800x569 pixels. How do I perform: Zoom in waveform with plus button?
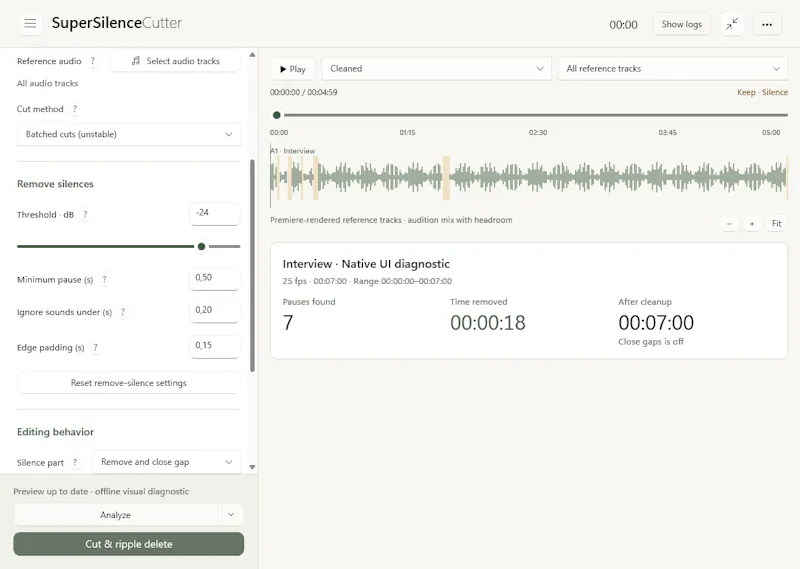click(x=752, y=224)
